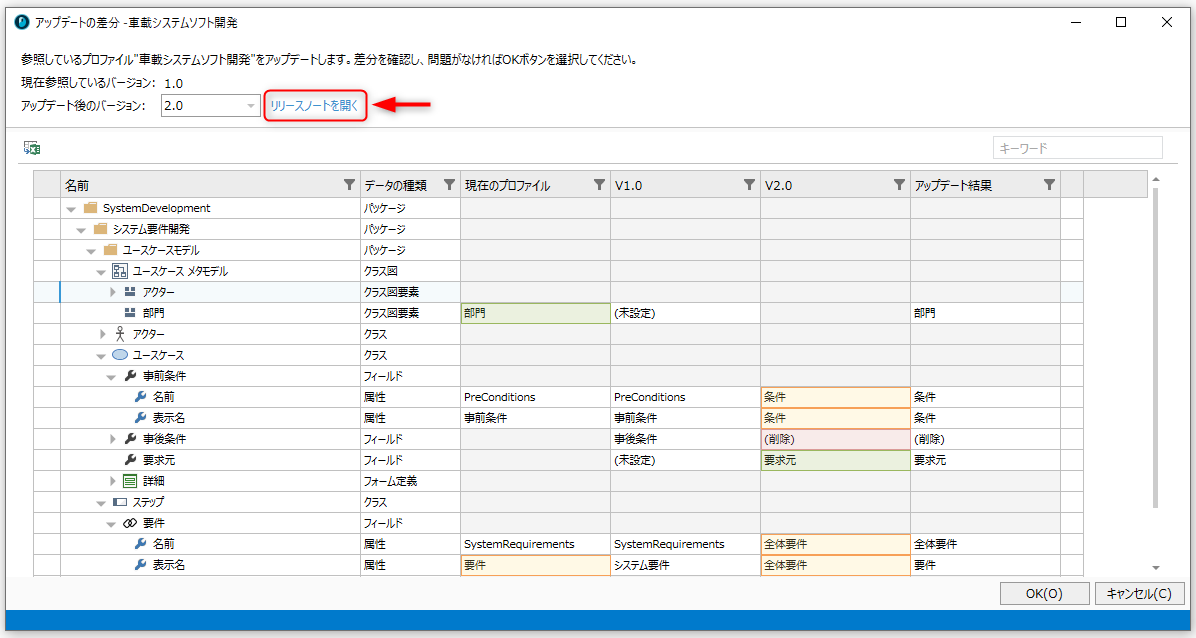This screenshot has width=1196, height=638.
Task: Collapse the 要件 field node
Action: pyautogui.click(x=112, y=524)
